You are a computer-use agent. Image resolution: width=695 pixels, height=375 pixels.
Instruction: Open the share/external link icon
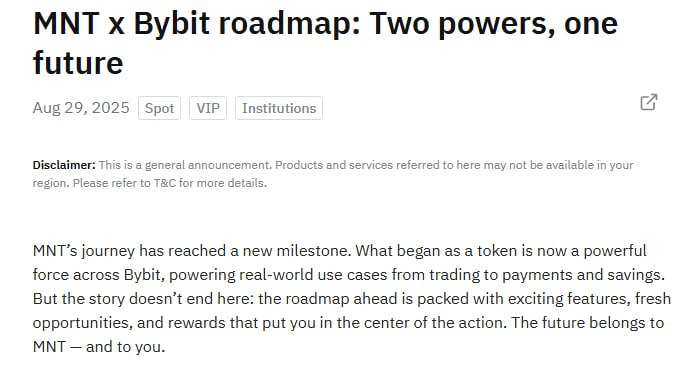[648, 102]
